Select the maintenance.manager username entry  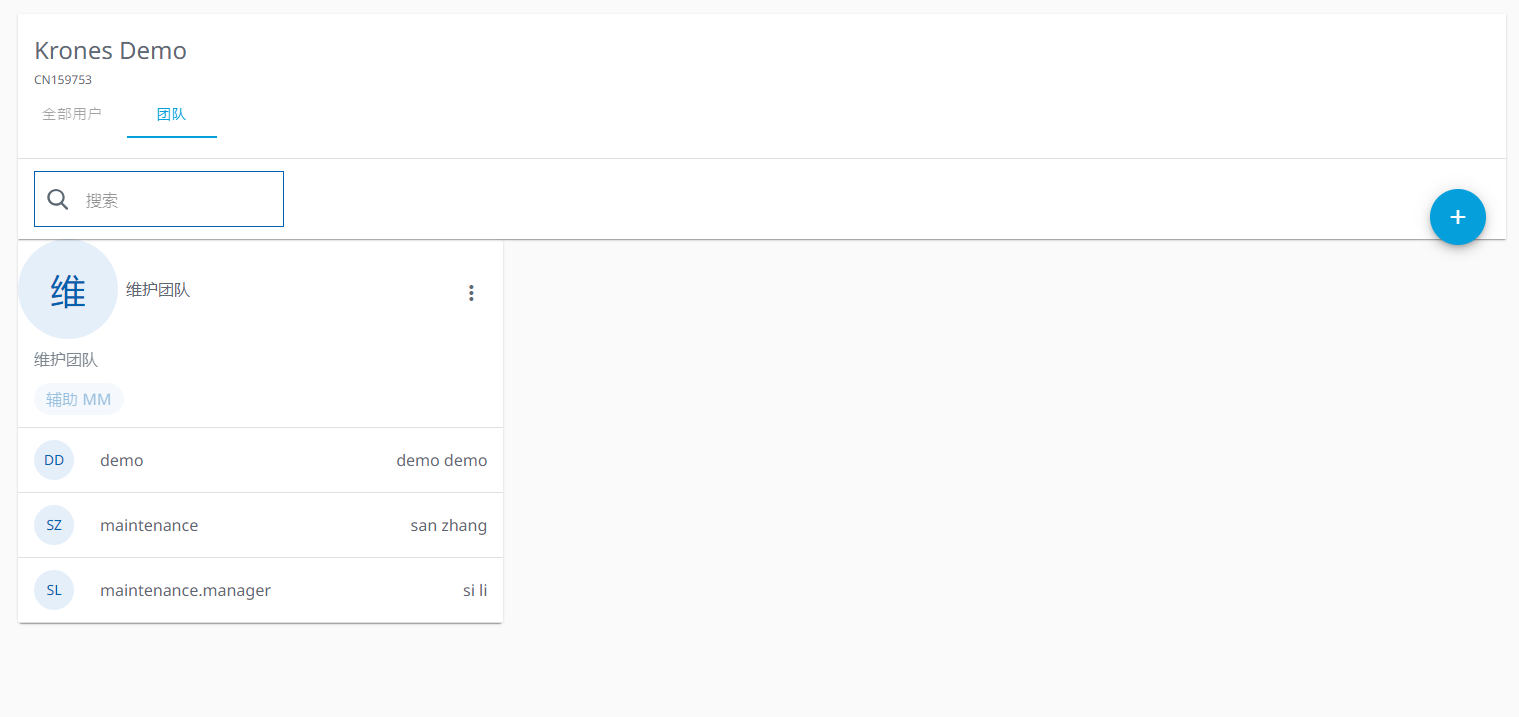point(185,590)
